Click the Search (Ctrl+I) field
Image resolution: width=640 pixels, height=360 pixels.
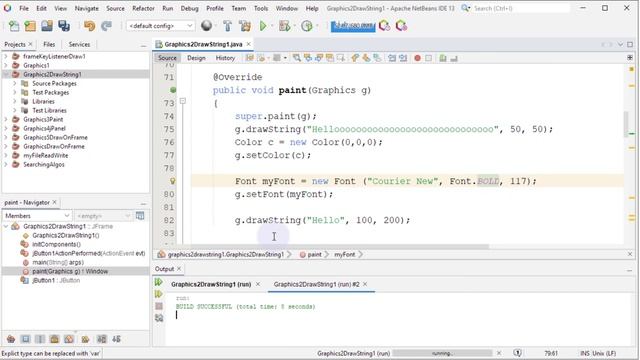coord(521,8)
